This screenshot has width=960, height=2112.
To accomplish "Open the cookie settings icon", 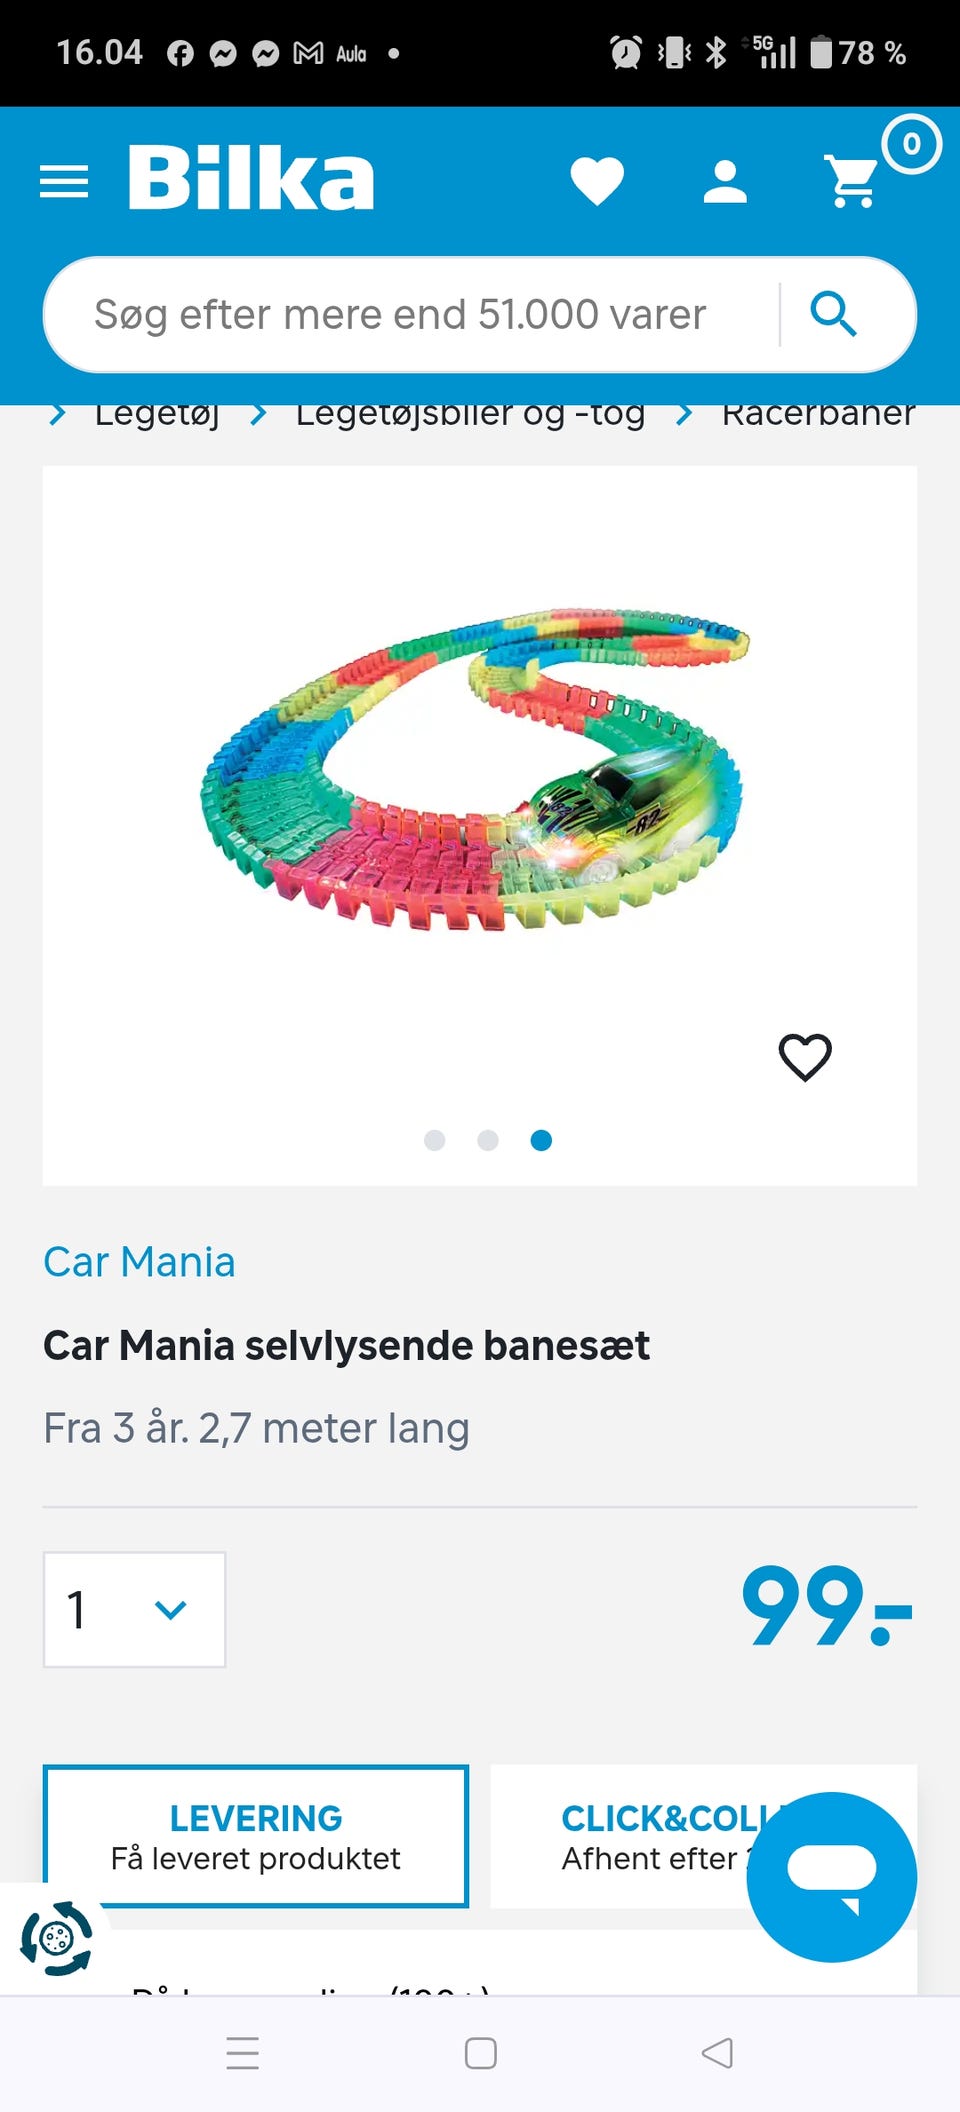I will [x=56, y=1938].
